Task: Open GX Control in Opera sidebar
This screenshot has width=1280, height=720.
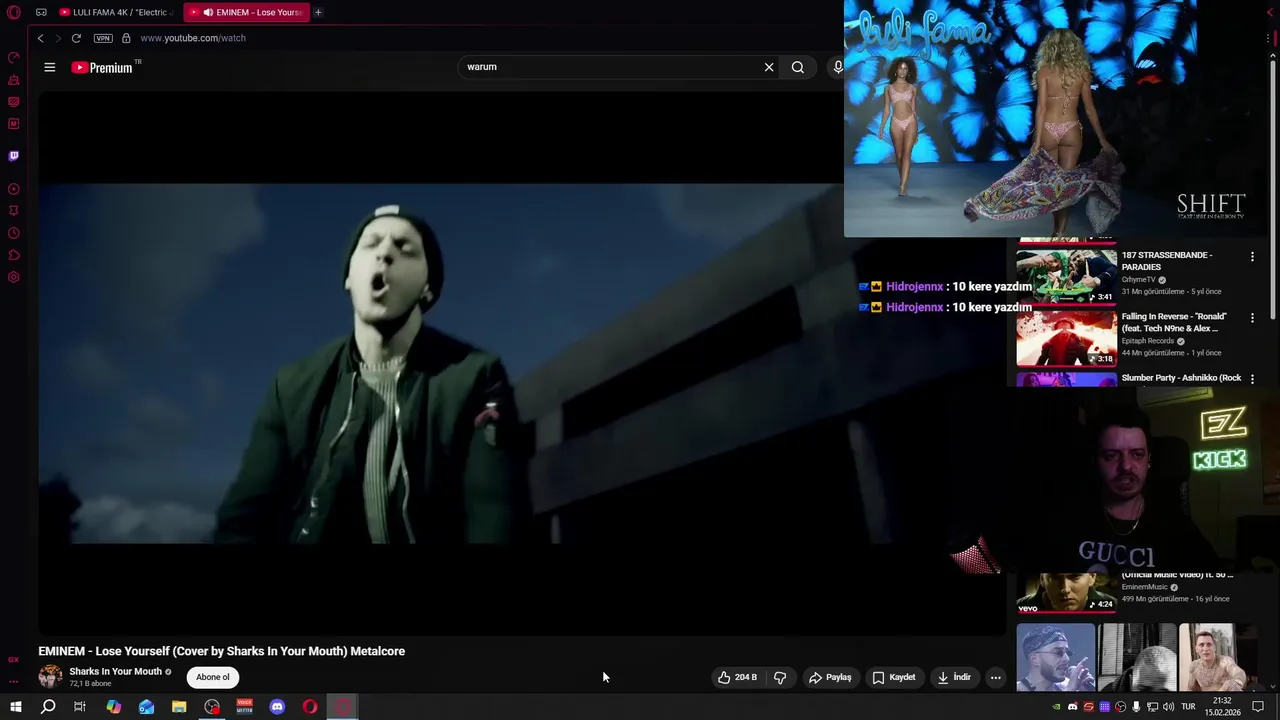Action: click(14, 57)
